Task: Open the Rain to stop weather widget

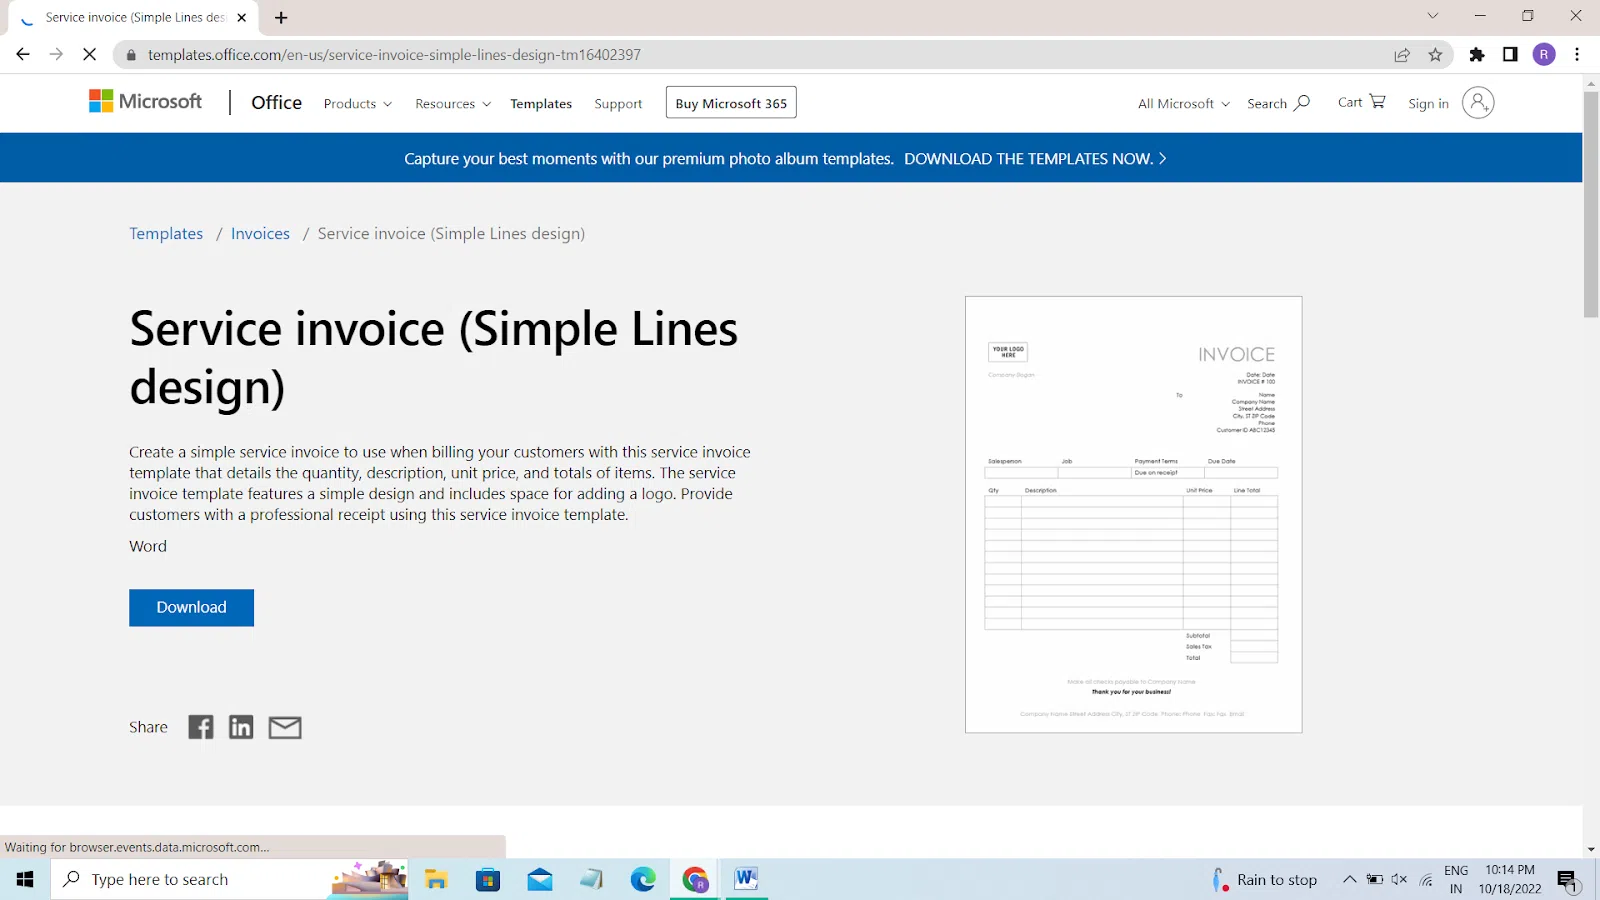Action: pos(1264,879)
